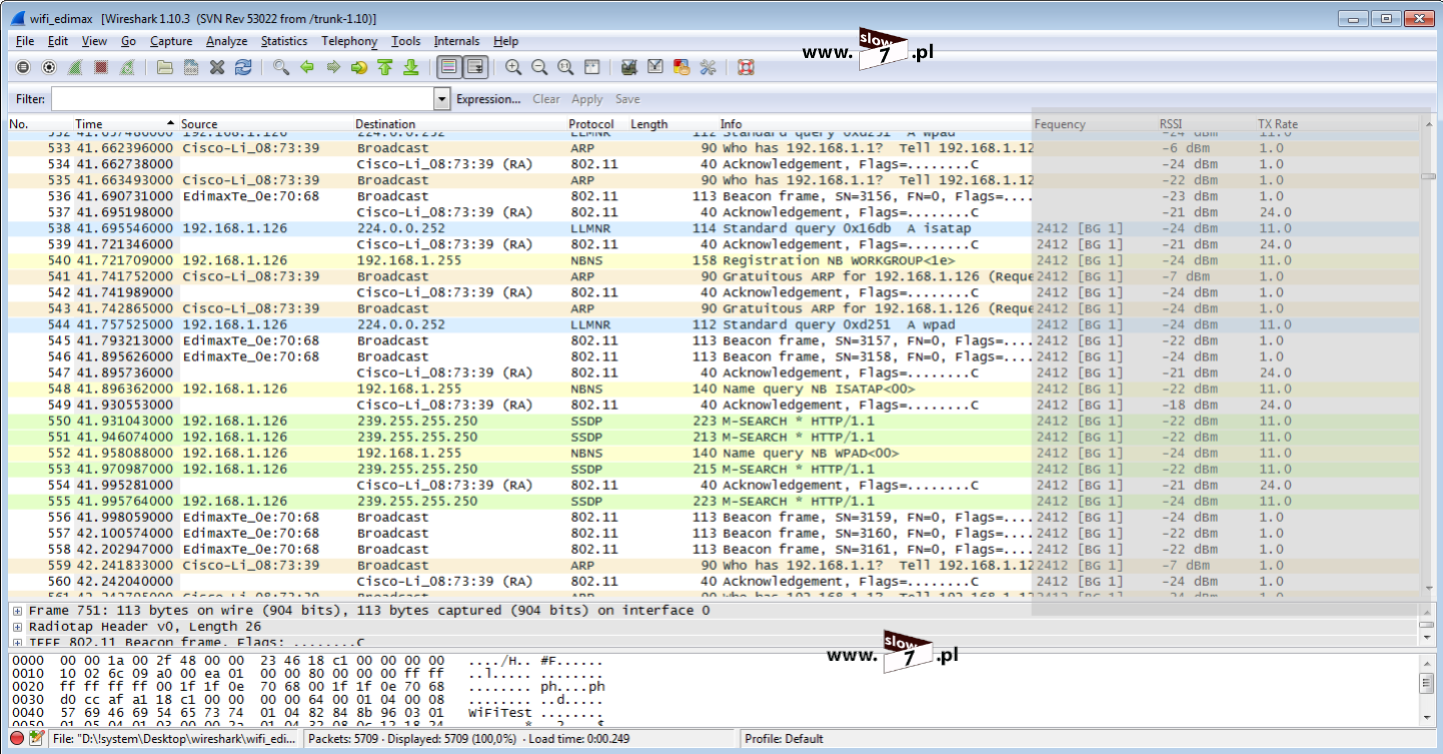1443x754 pixels.
Task: Zoom in on packet text
Action: tap(513, 67)
